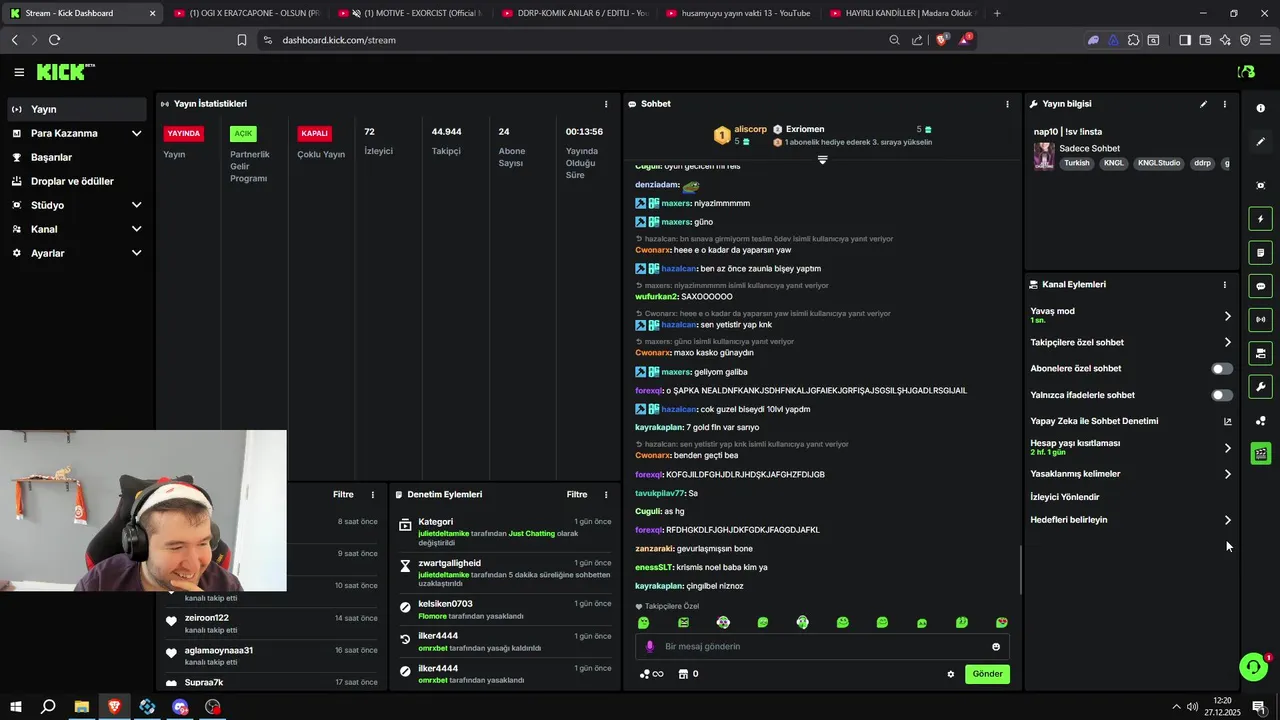Select Droplar ve ödüller in left sidebar
This screenshot has height=720, width=1280.
pyautogui.click(x=77, y=181)
